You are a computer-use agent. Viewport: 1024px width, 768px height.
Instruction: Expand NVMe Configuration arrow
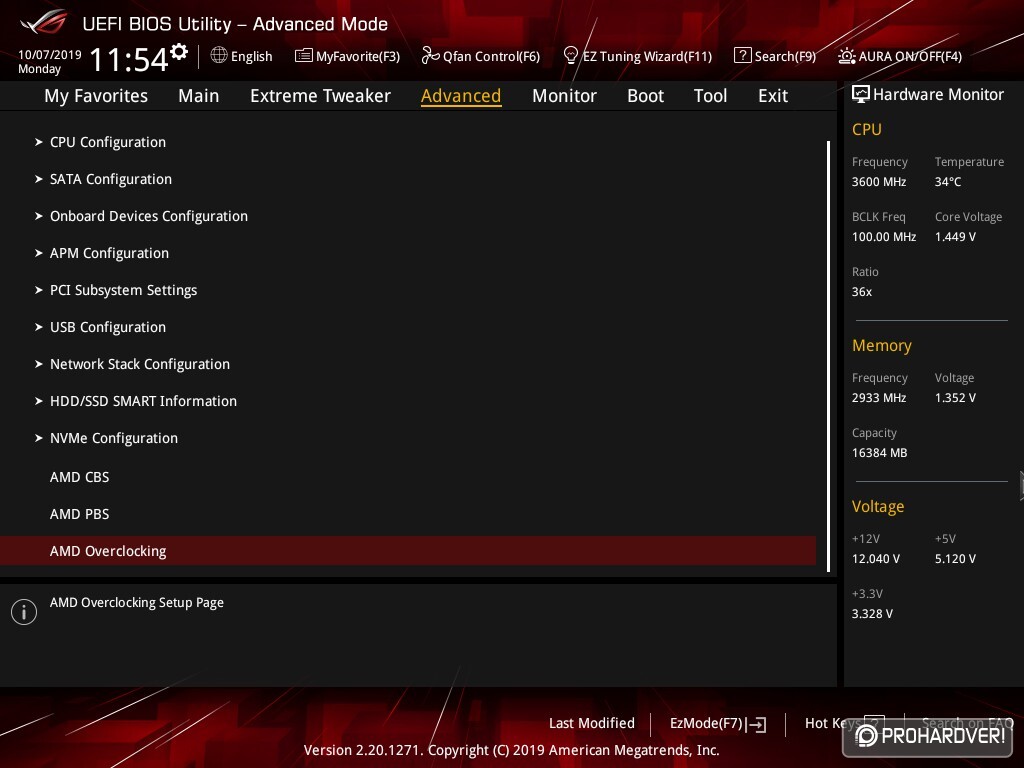click(x=39, y=438)
